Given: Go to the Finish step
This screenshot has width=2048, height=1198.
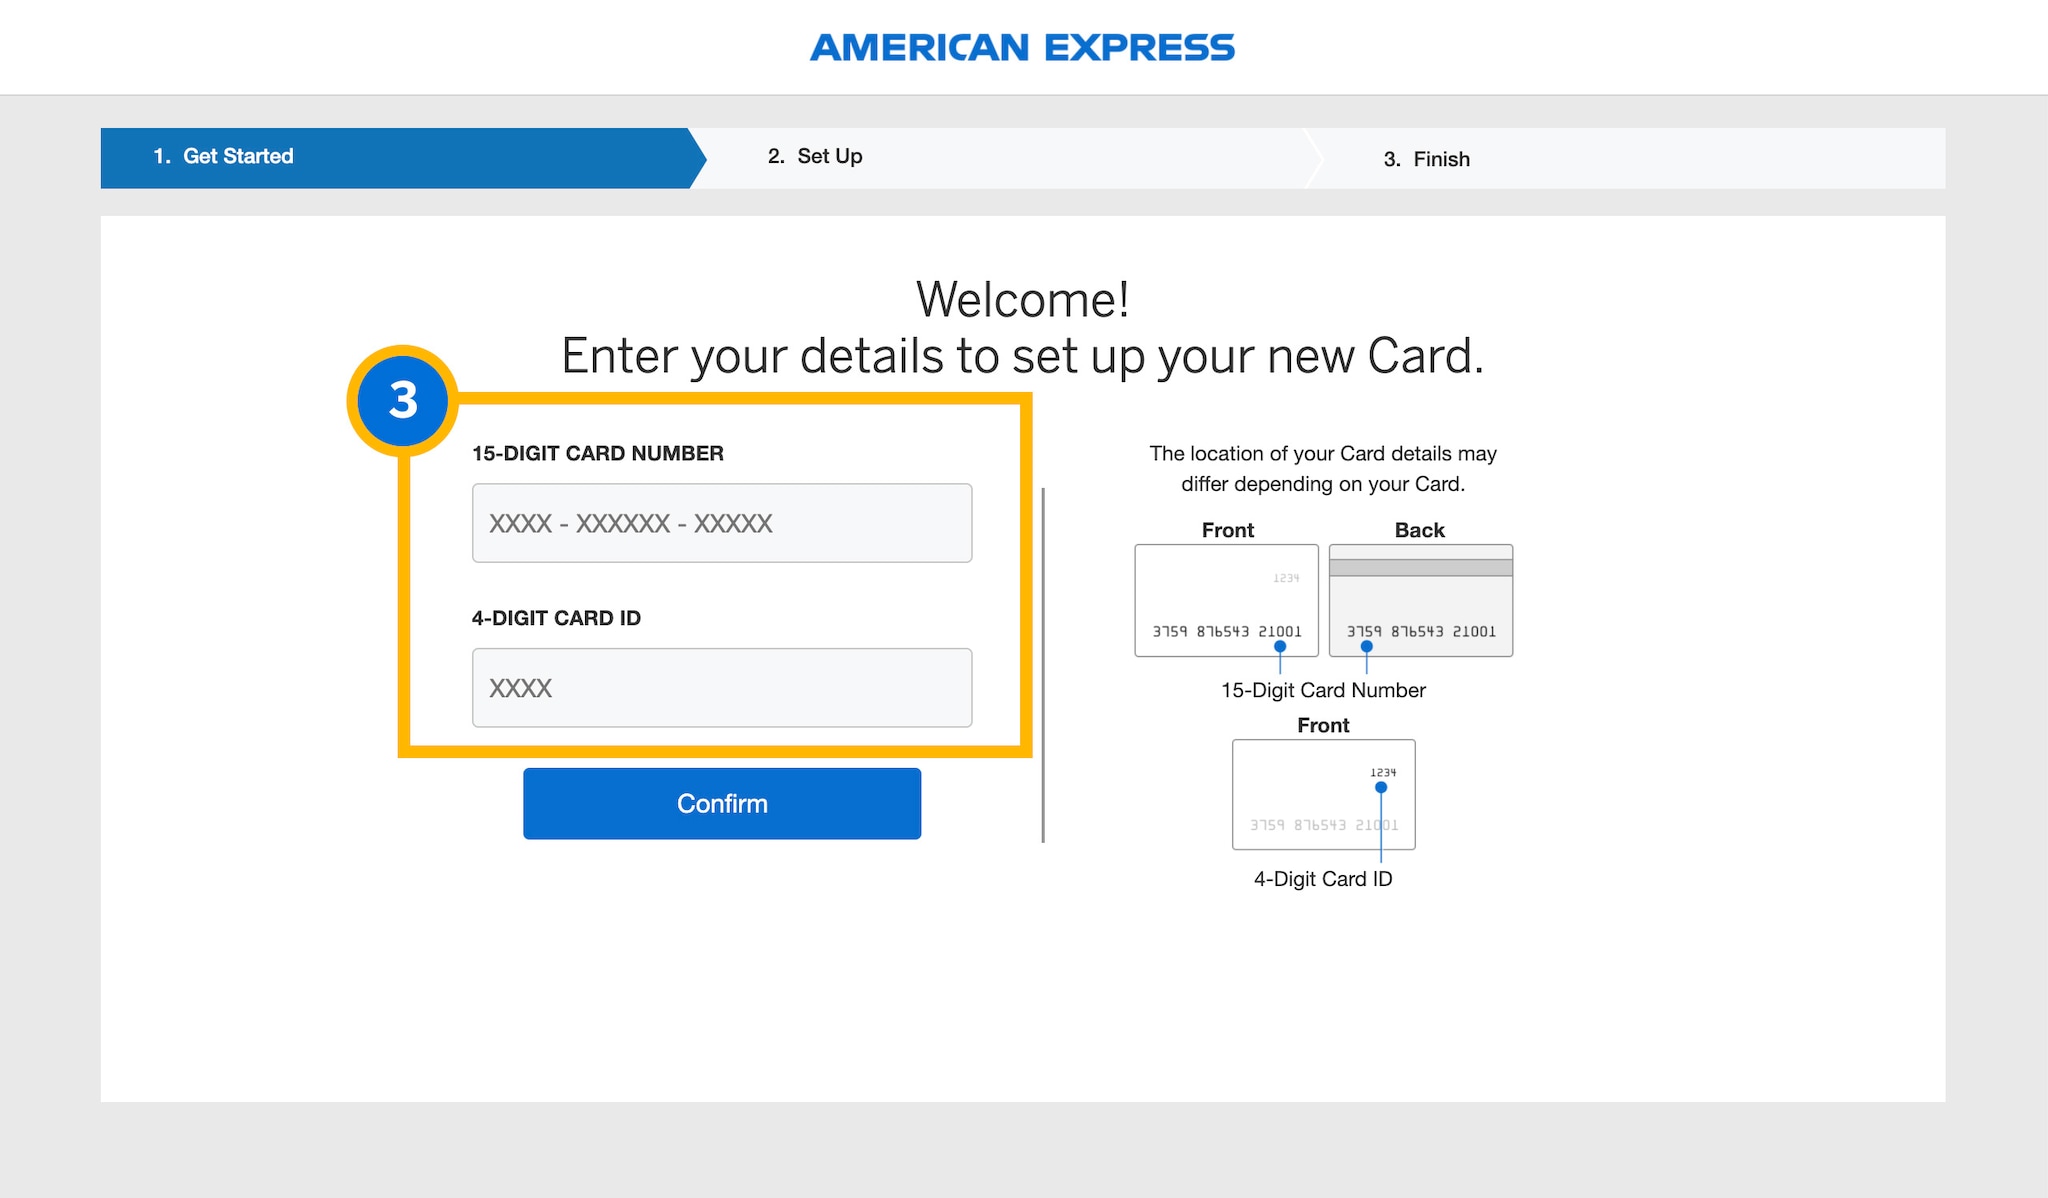Looking at the screenshot, I should point(1426,159).
